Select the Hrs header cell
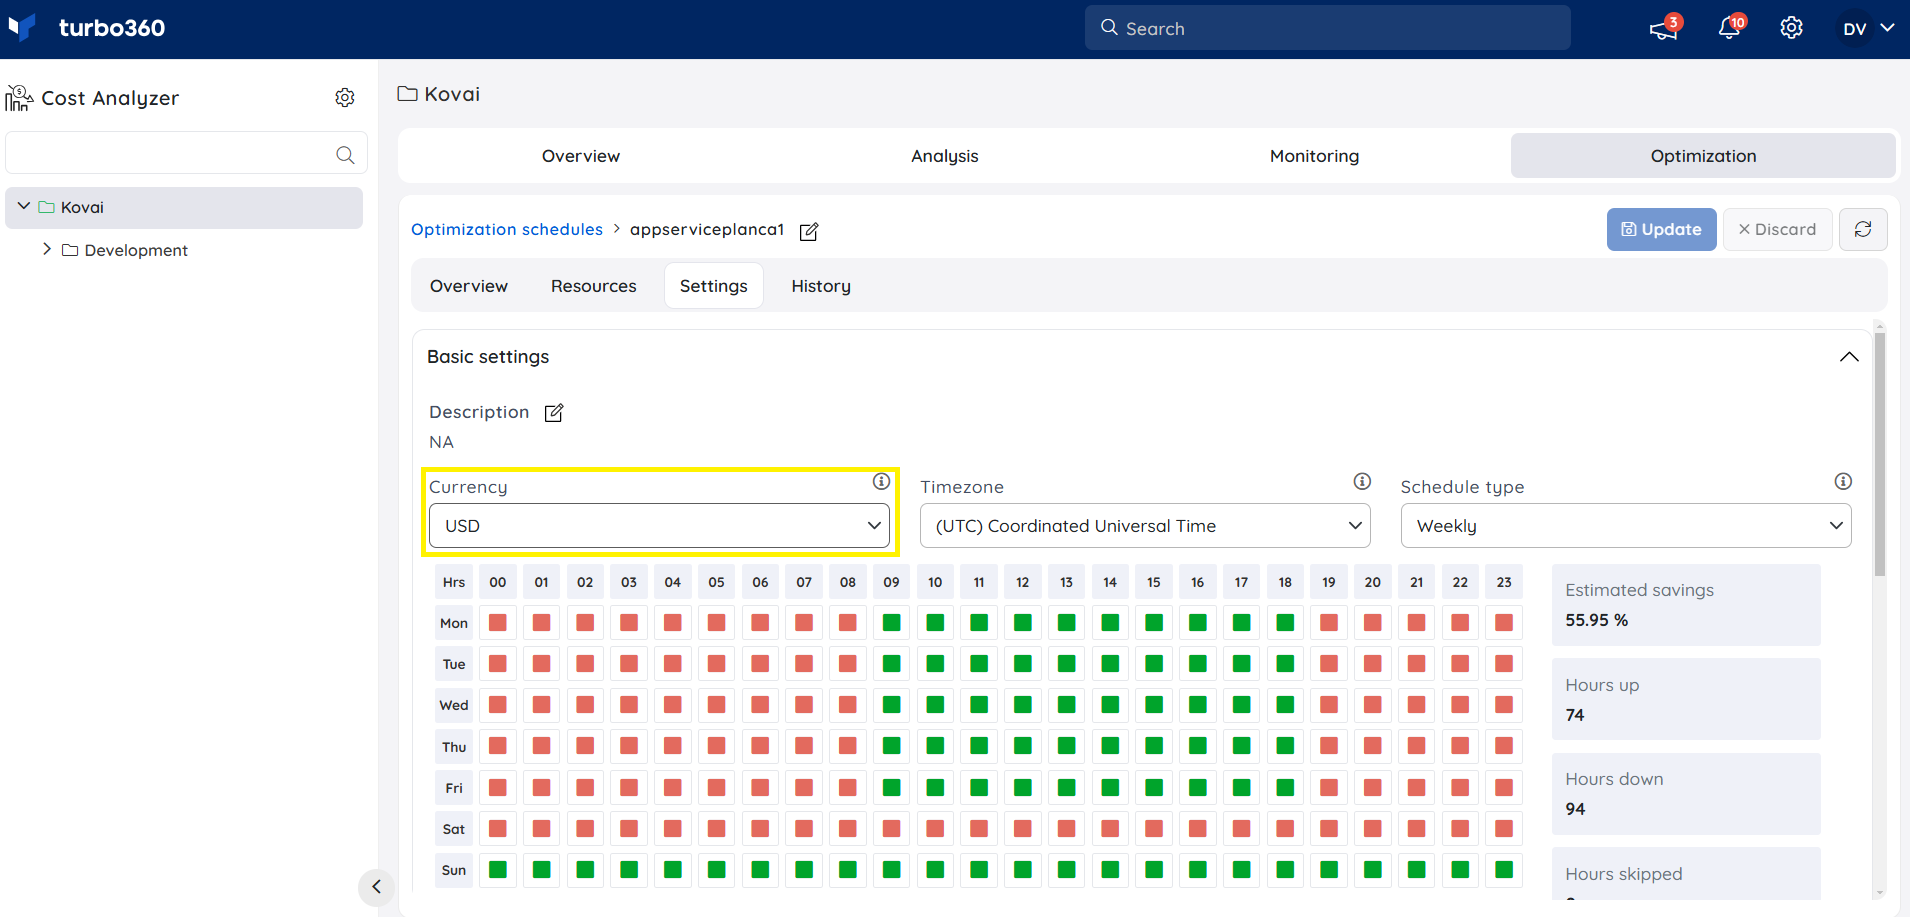The width and height of the screenshot is (1910, 917). pyautogui.click(x=454, y=582)
